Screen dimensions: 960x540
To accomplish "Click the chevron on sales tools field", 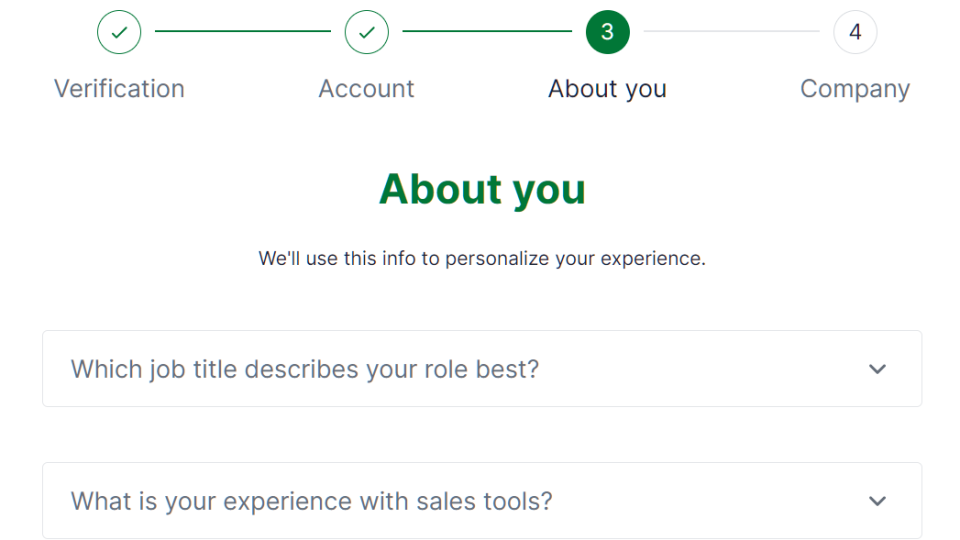I will coord(877,501).
